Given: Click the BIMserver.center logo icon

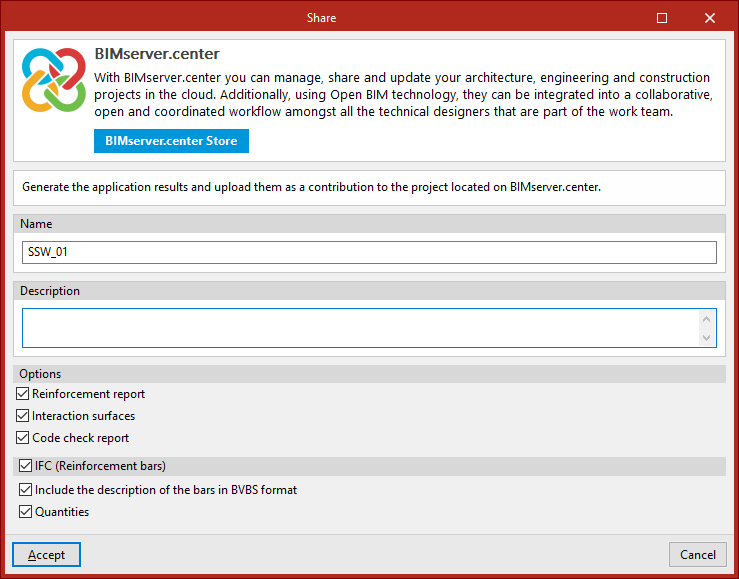Looking at the screenshot, I should 54,80.
